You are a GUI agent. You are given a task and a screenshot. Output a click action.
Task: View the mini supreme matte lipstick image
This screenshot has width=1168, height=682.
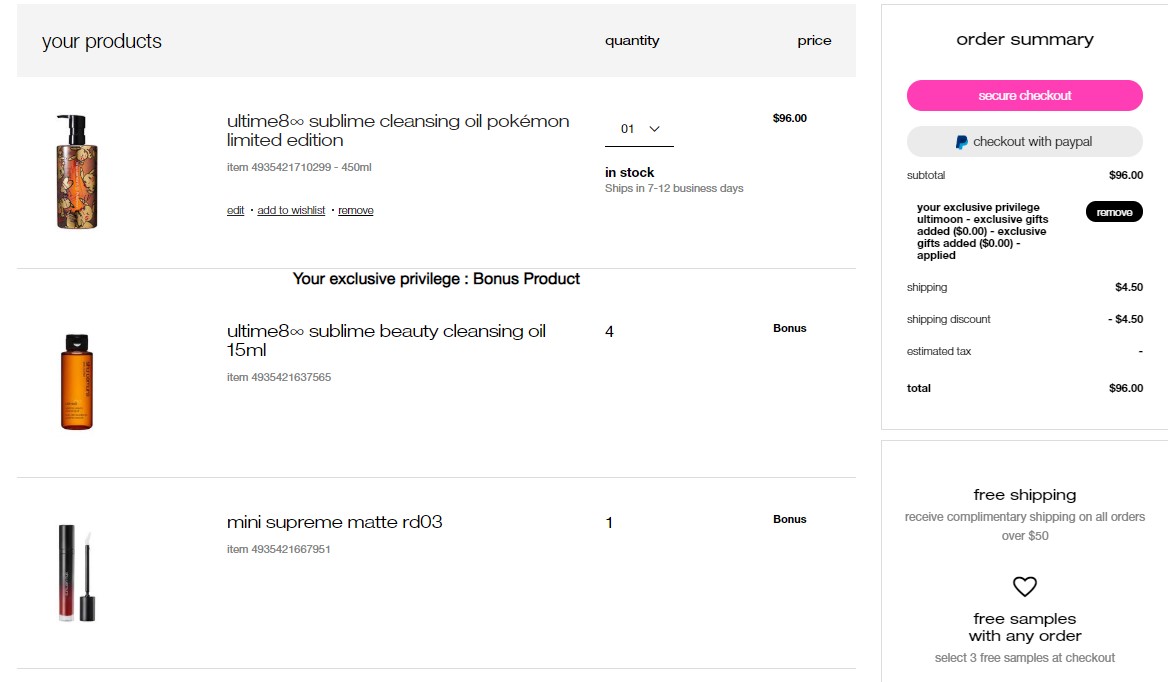pyautogui.click(x=77, y=573)
